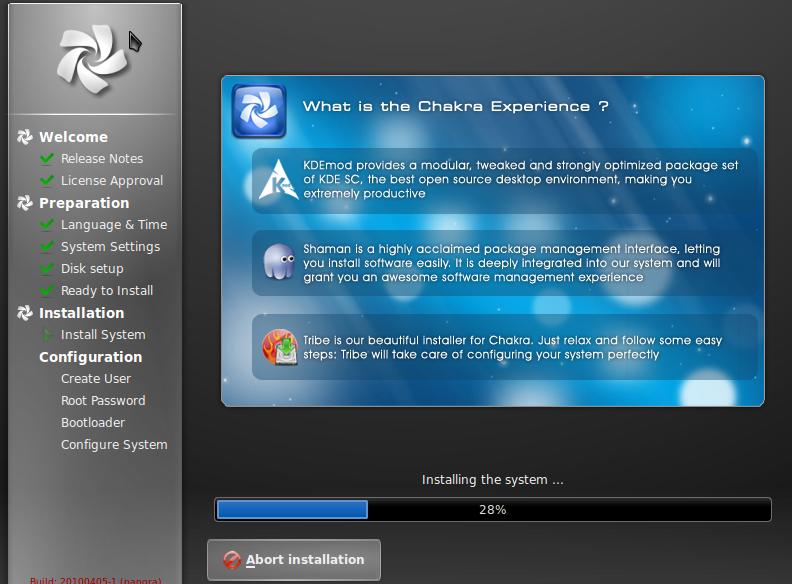Click the green checkmark beside Release Notes
Viewport: 792px width, 584px height.
pyautogui.click(x=46, y=159)
